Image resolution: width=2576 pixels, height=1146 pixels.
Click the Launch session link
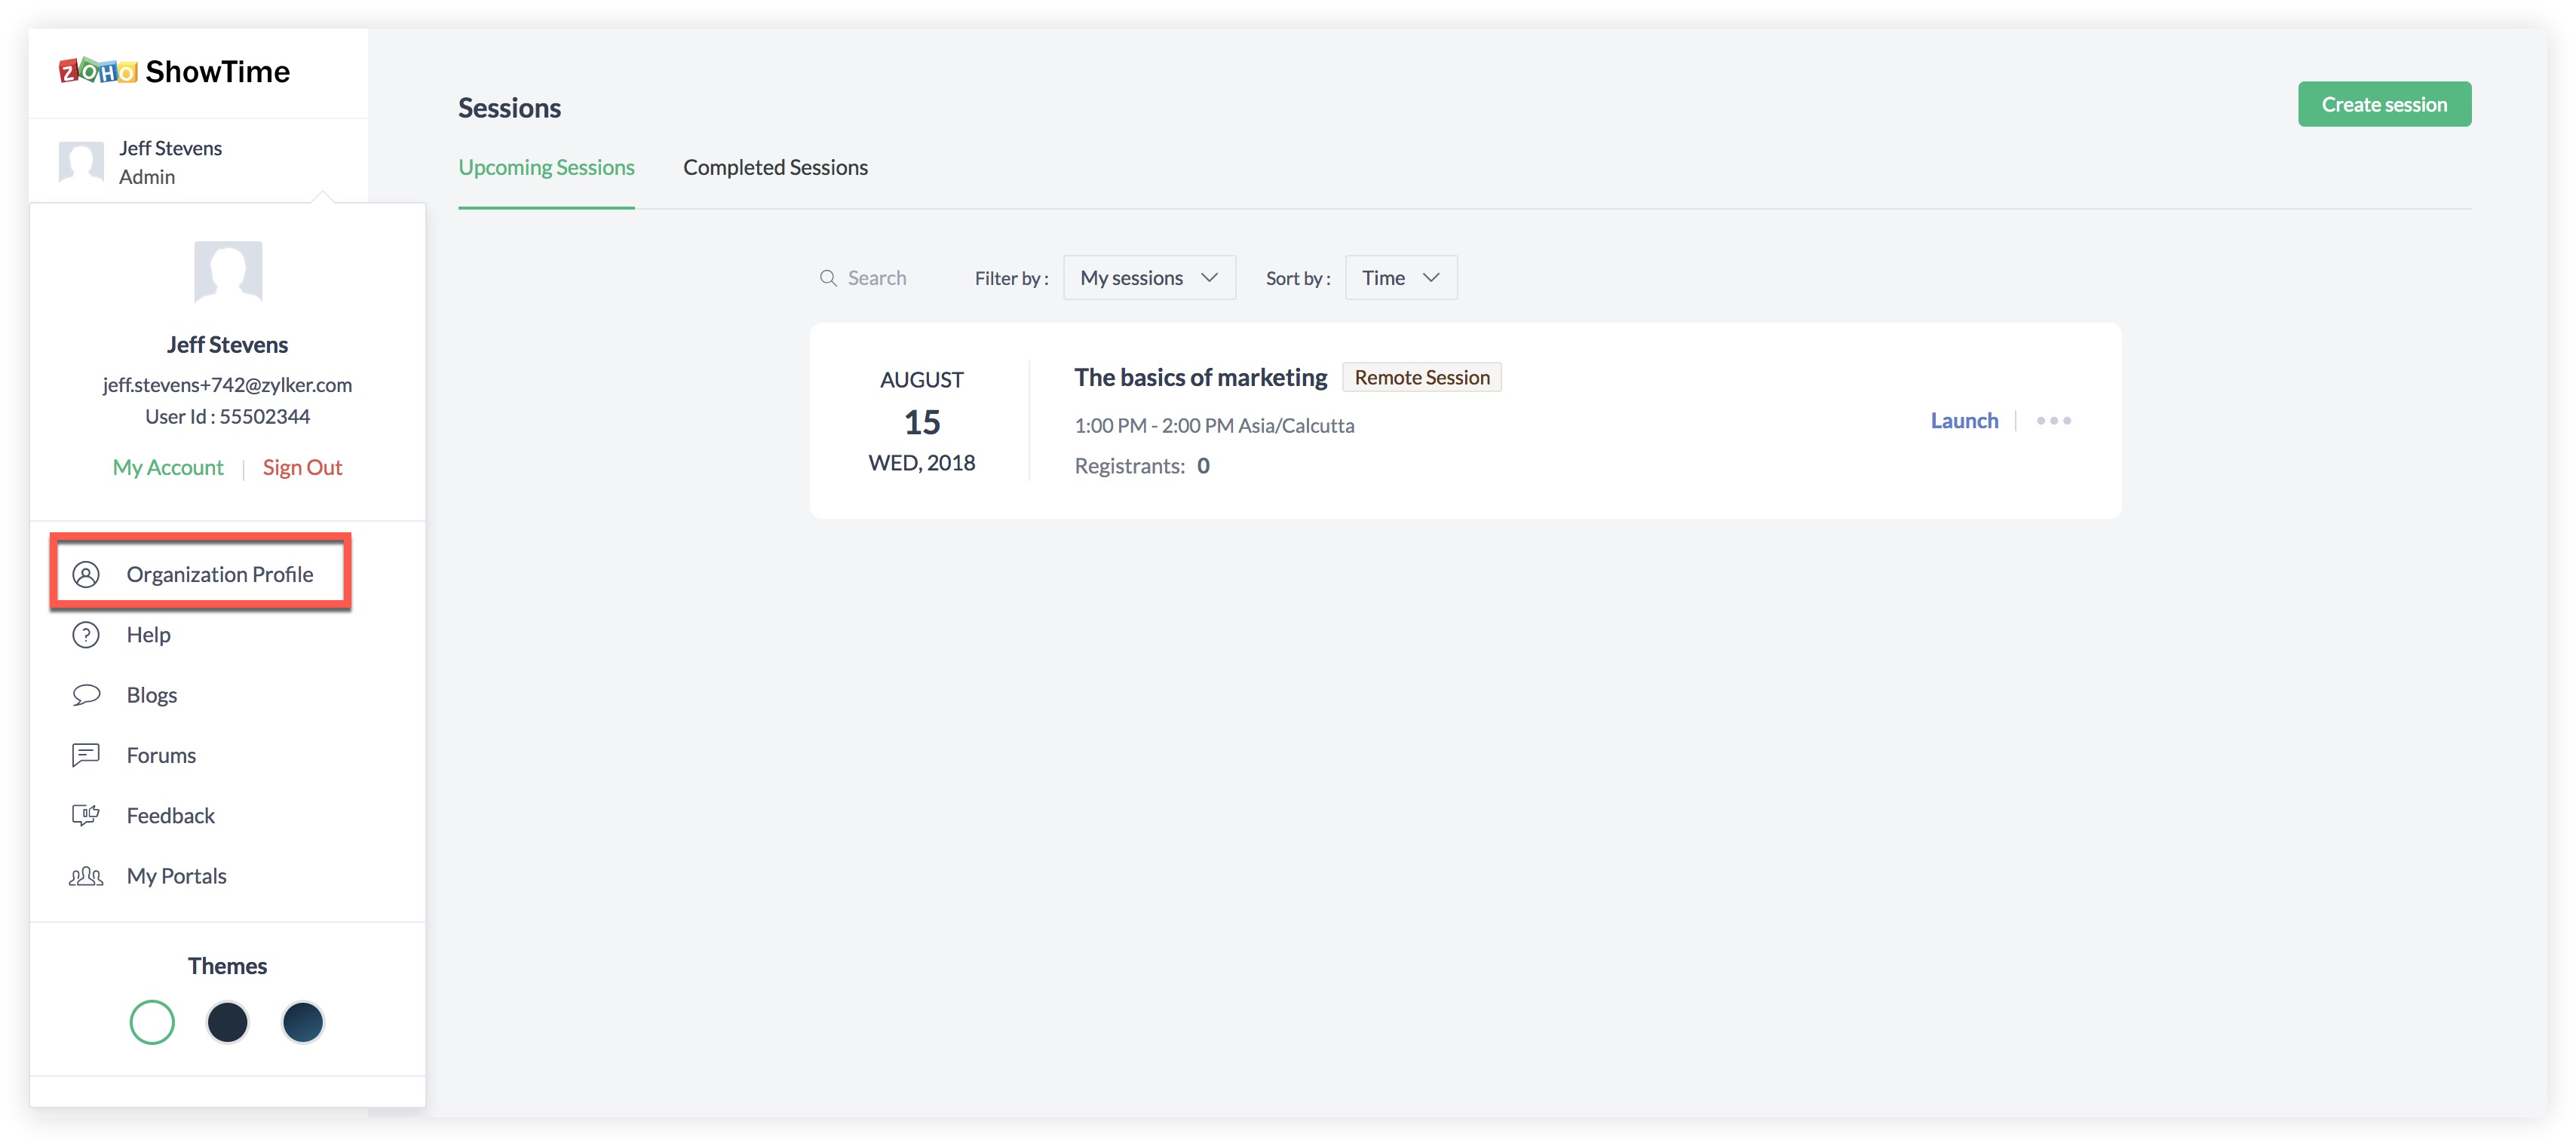coord(1963,421)
